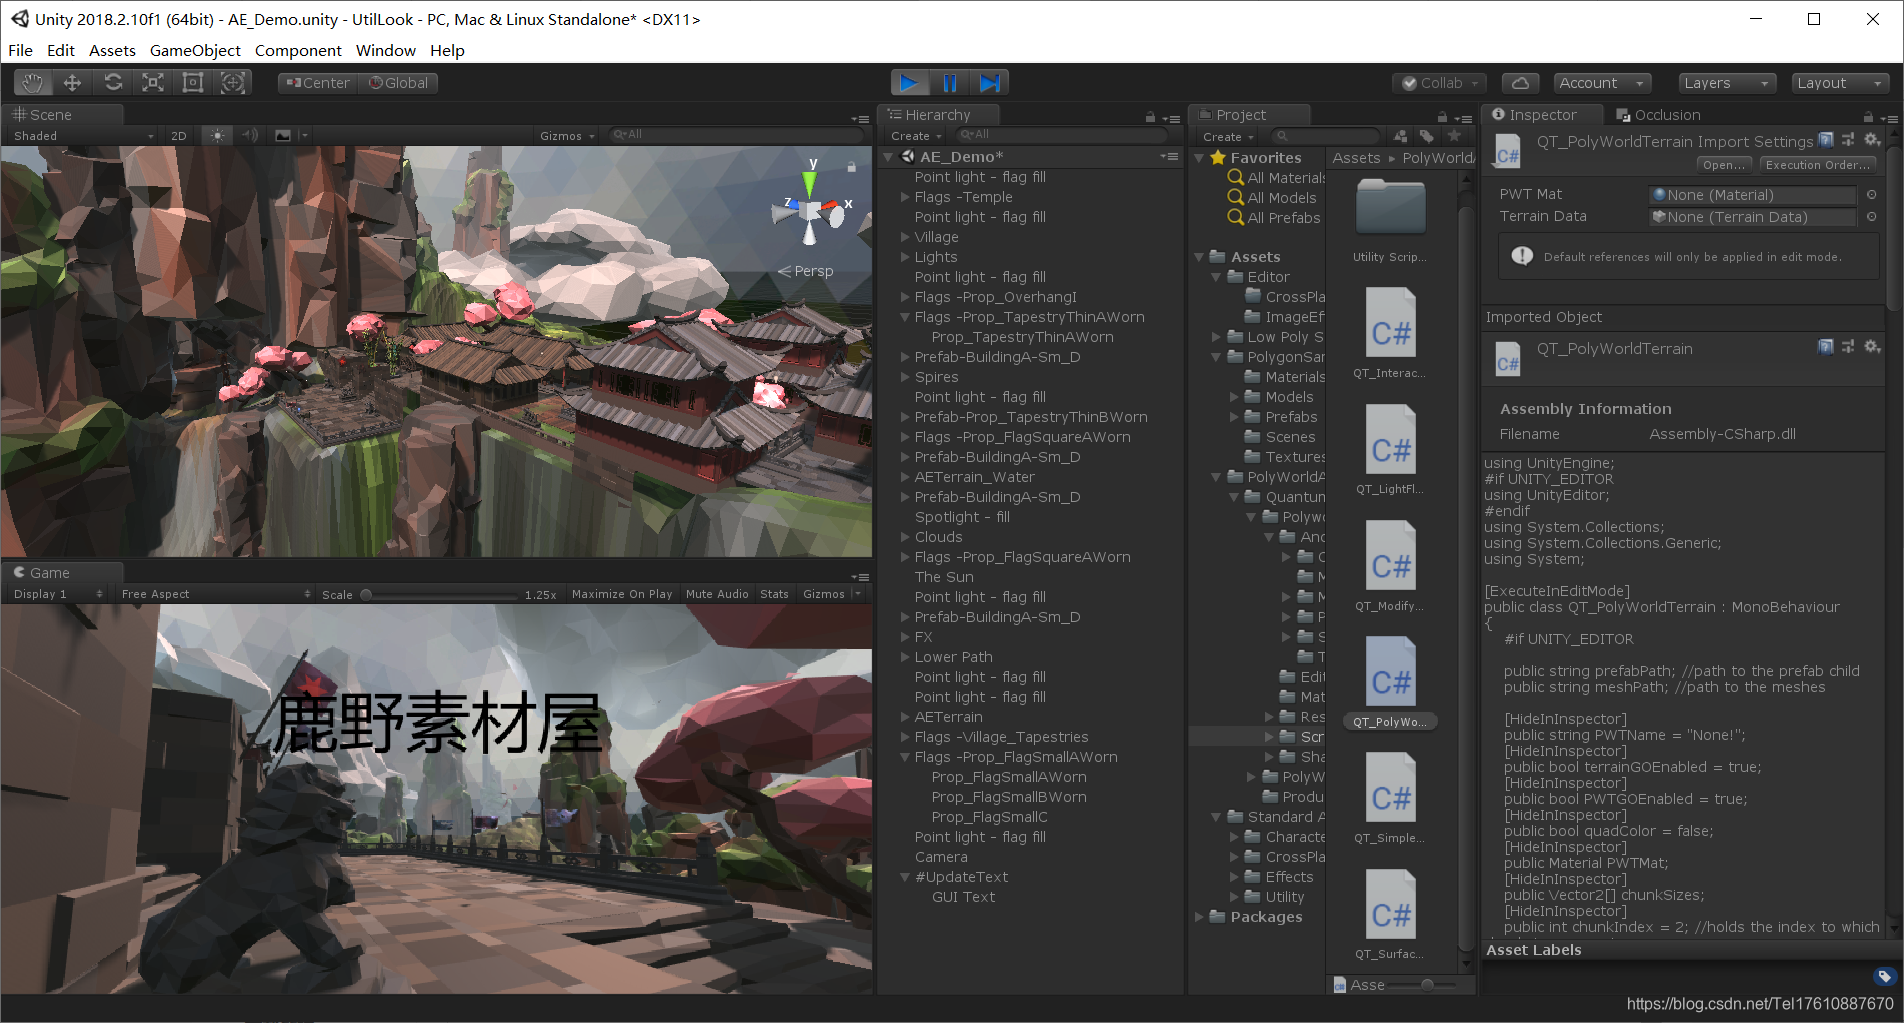Open the Layout dropdown
Image resolution: width=1904 pixels, height=1023 pixels.
click(x=1840, y=83)
